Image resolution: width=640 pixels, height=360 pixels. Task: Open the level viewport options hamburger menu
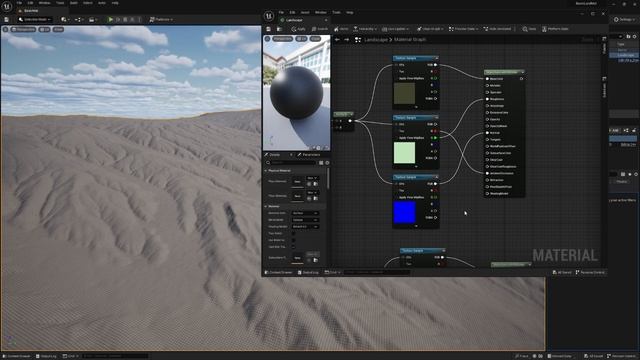(5, 29)
